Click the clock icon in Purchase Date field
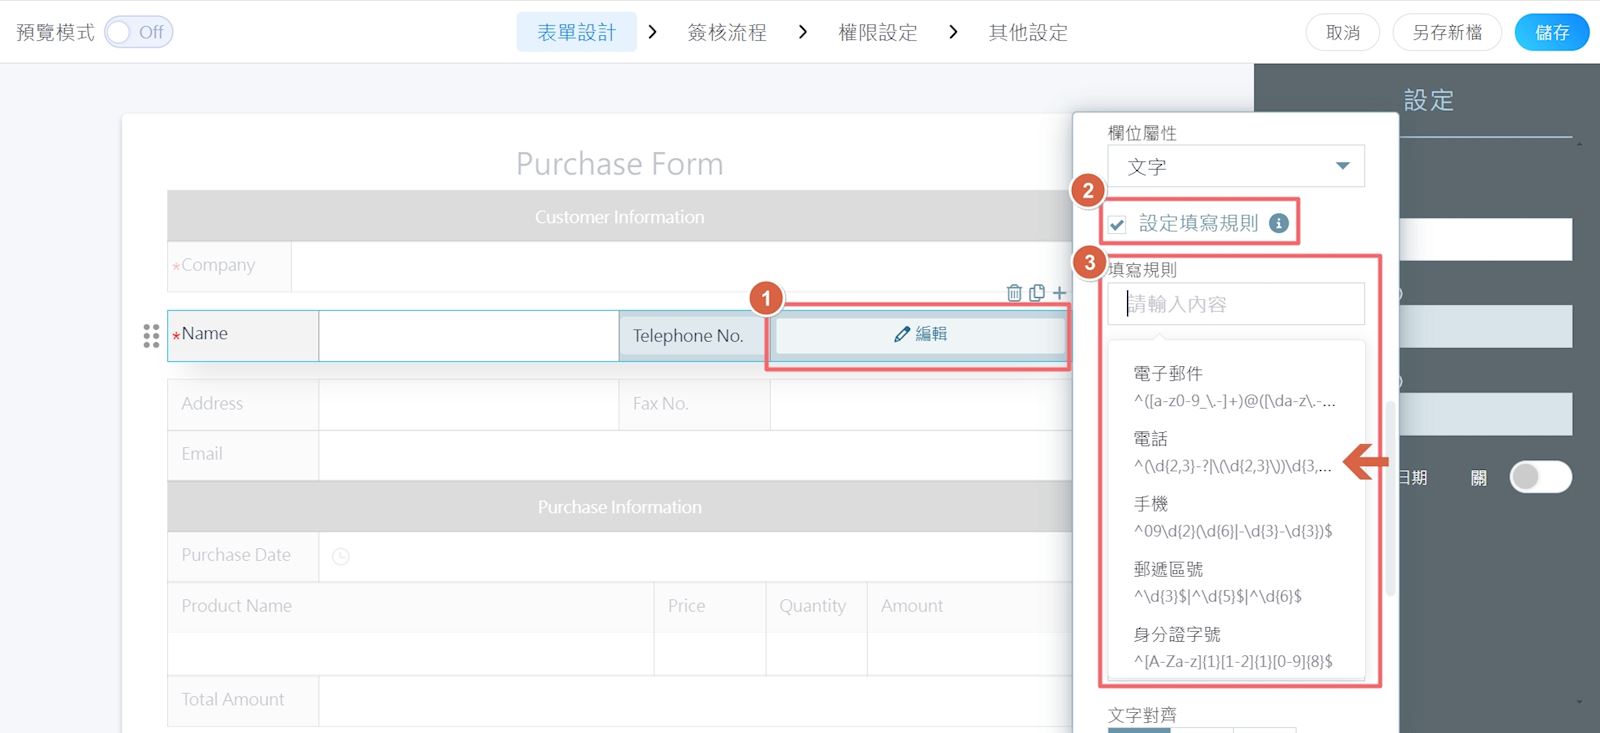This screenshot has height=733, width=1600. point(341,557)
